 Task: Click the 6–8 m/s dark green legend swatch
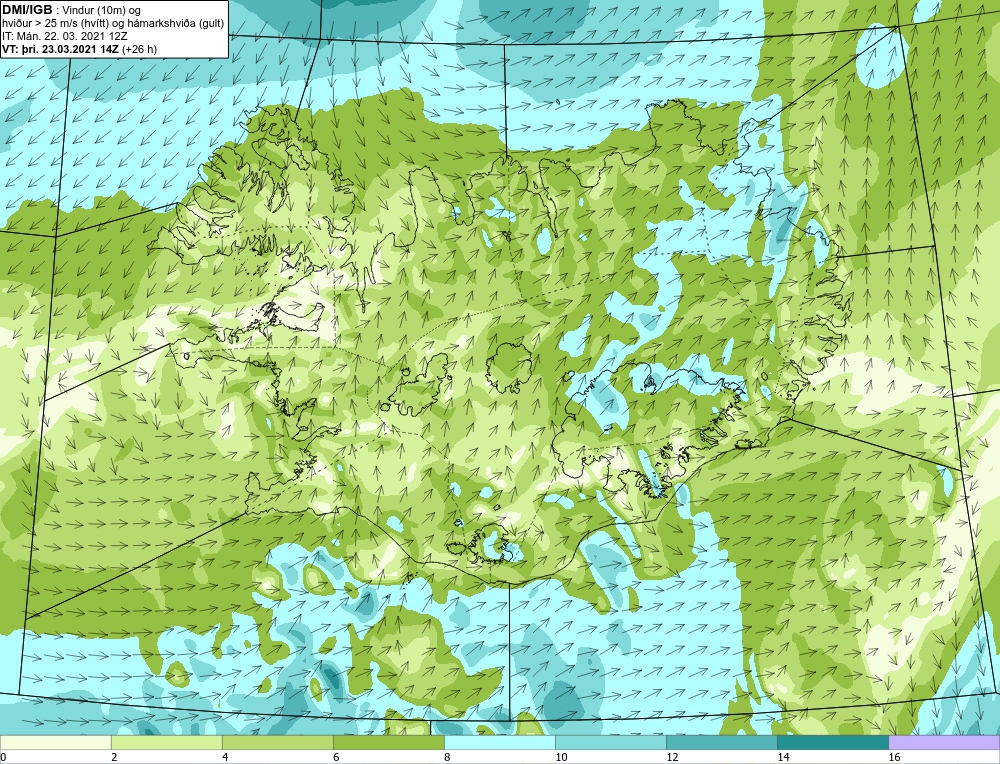pos(388,743)
